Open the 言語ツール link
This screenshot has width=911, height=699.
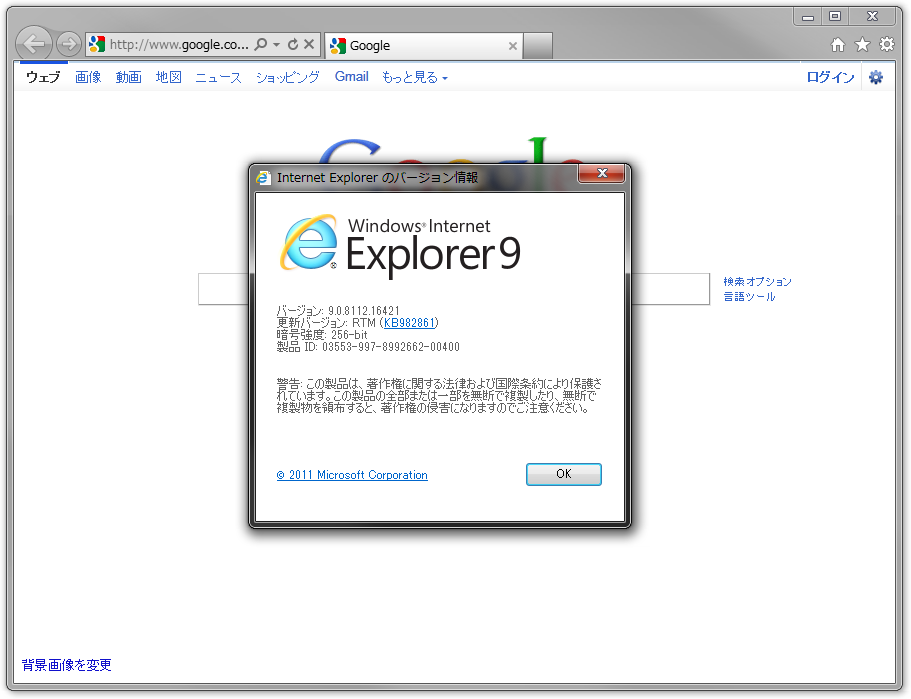coord(749,297)
